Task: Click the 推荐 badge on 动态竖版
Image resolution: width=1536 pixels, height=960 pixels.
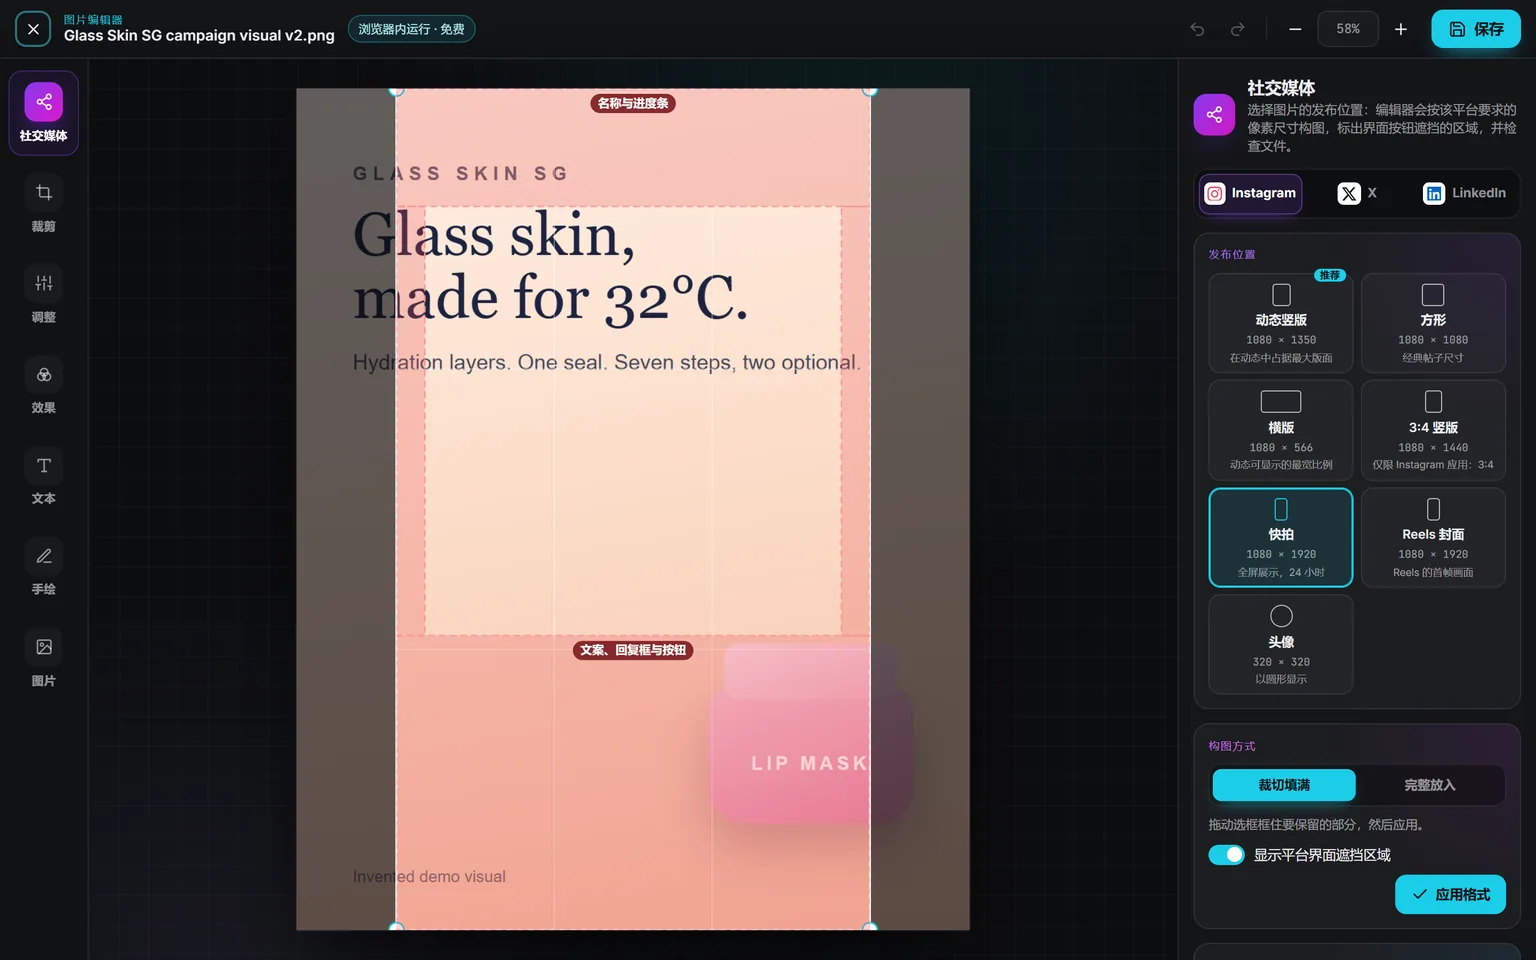Action: (1329, 275)
